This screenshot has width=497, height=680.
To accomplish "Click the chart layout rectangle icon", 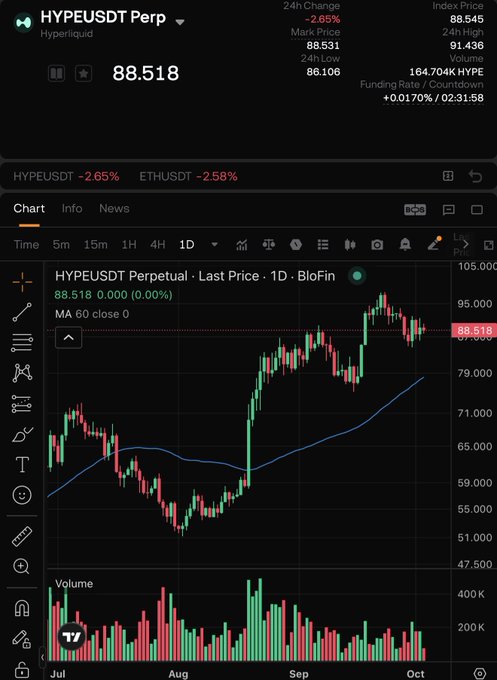I will (x=477, y=210).
